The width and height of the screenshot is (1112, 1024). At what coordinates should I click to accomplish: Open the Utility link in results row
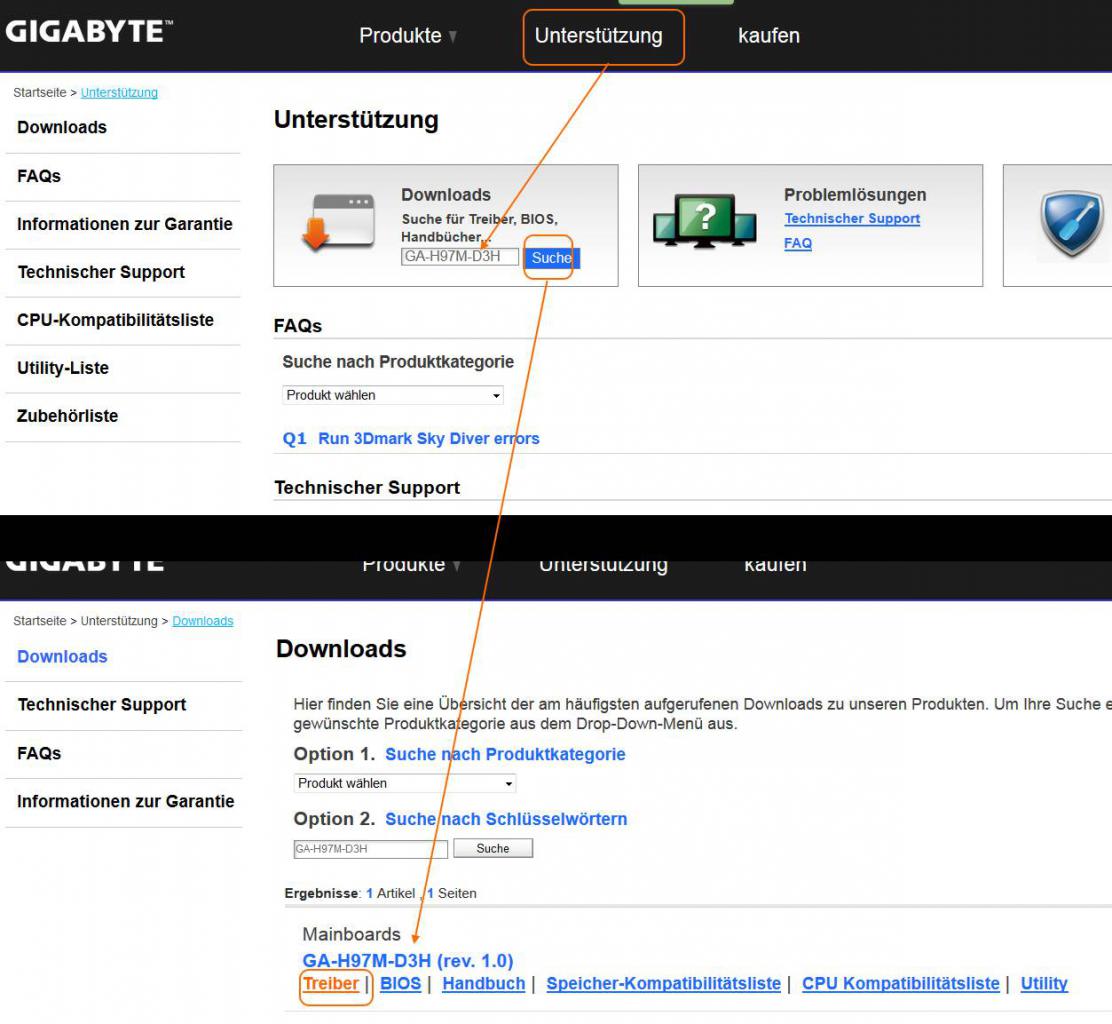point(1044,984)
